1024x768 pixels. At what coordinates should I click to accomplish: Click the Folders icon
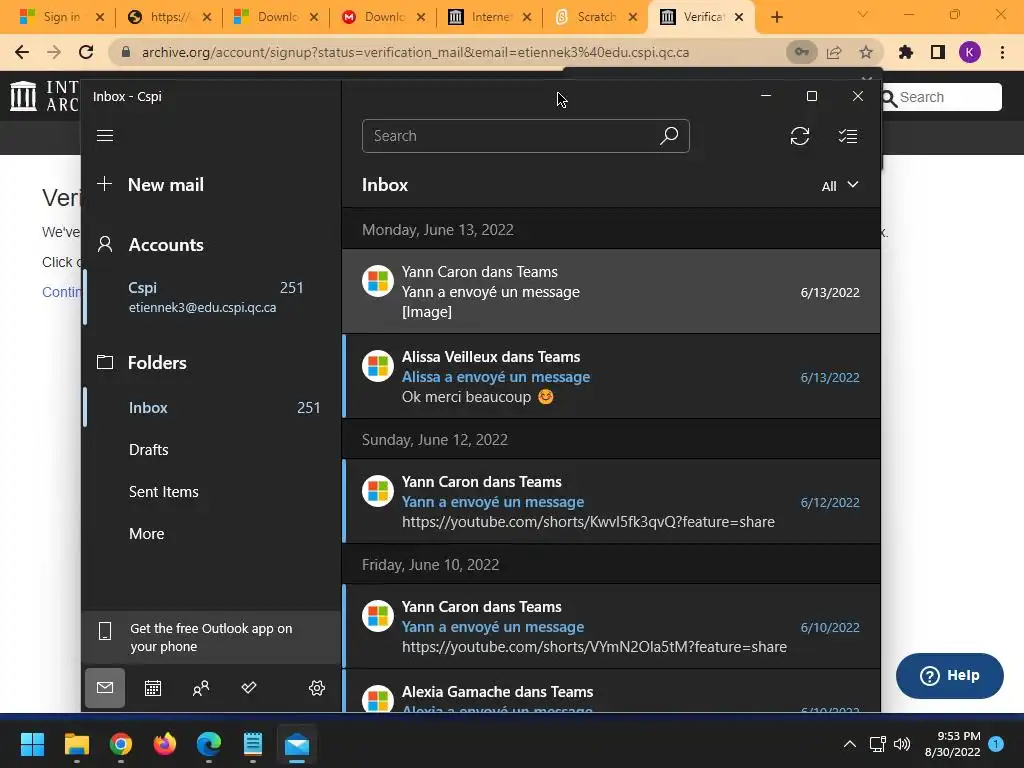(x=104, y=362)
